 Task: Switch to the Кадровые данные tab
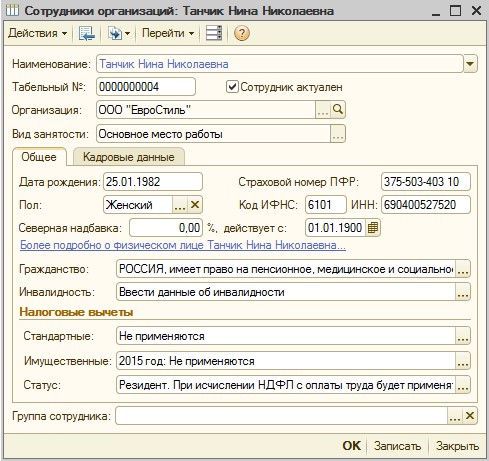click(x=129, y=157)
